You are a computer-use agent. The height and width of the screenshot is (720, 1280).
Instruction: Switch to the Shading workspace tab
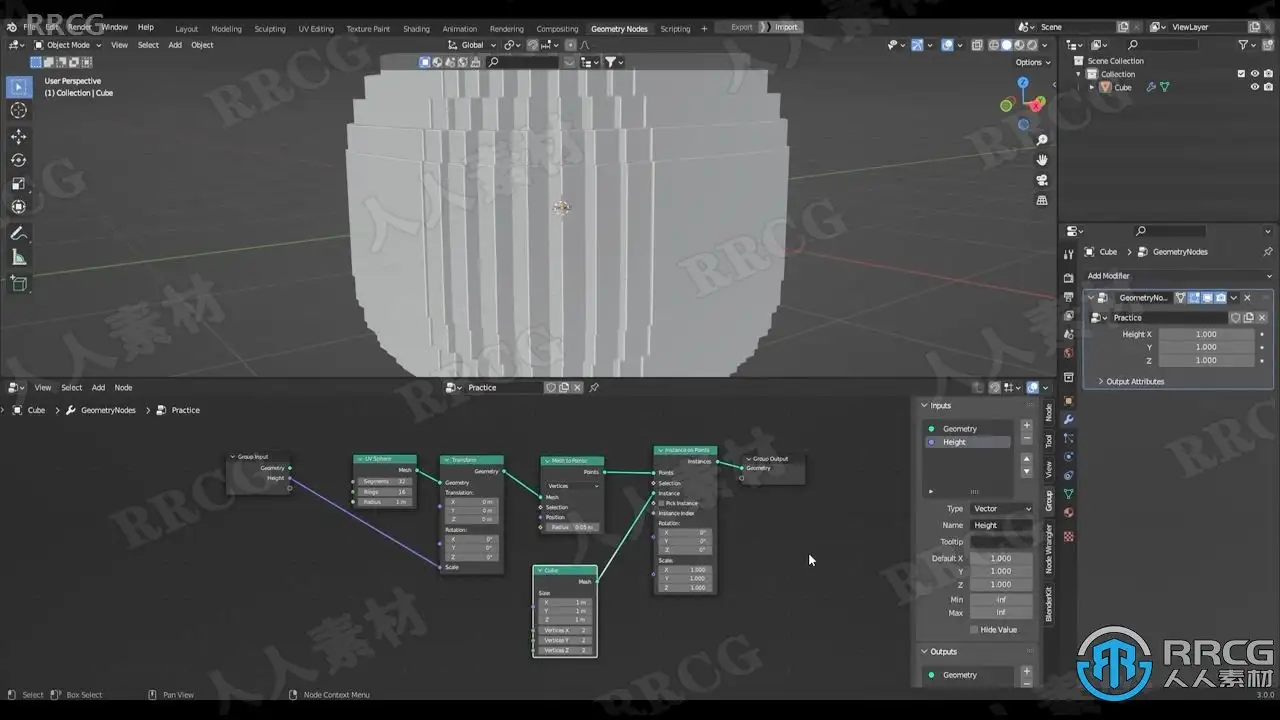pos(416,29)
